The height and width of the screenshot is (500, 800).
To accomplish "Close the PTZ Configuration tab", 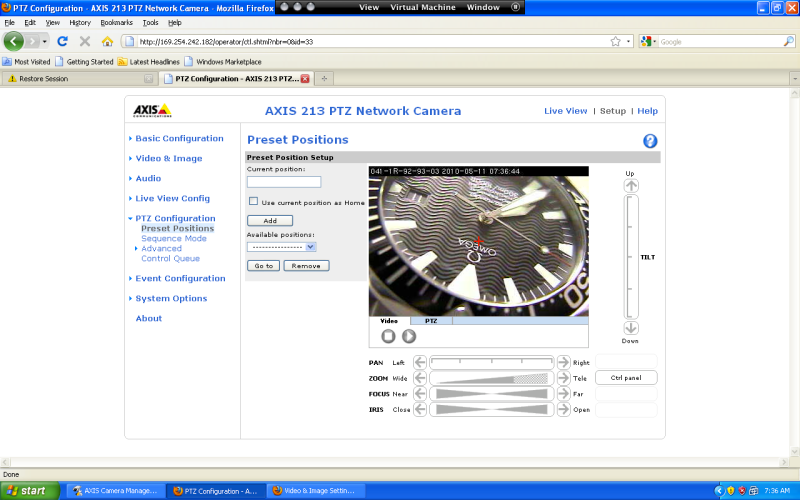I will [305, 79].
